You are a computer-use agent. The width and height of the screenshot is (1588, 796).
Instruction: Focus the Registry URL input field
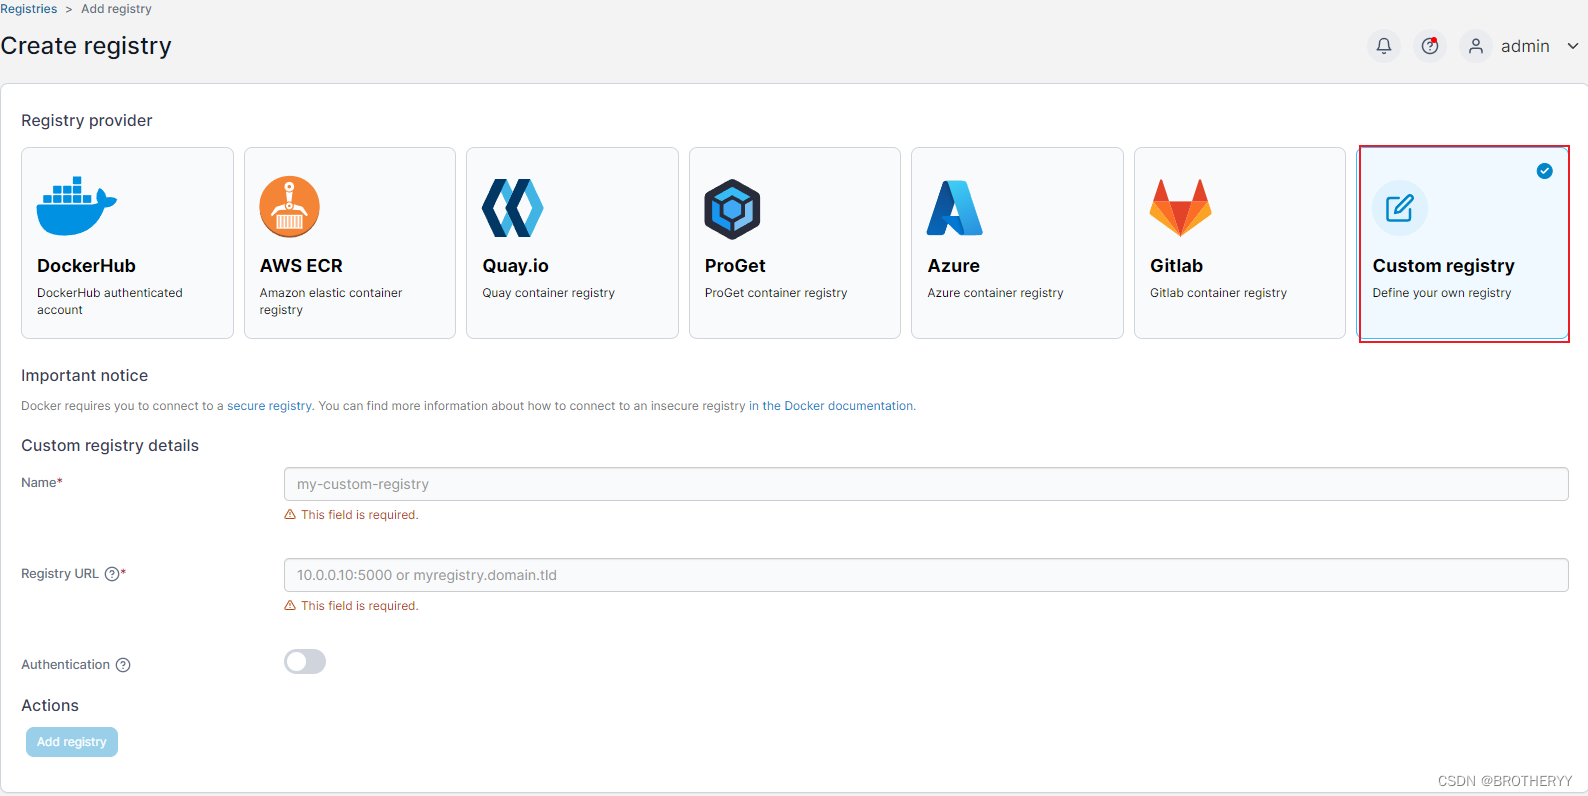(x=926, y=575)
